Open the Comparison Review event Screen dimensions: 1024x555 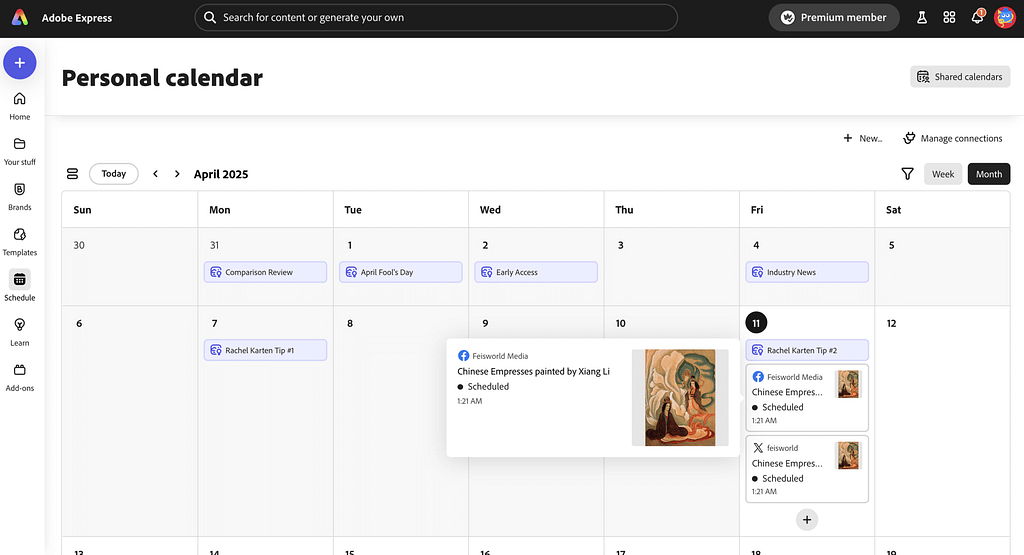pos(265,272)
